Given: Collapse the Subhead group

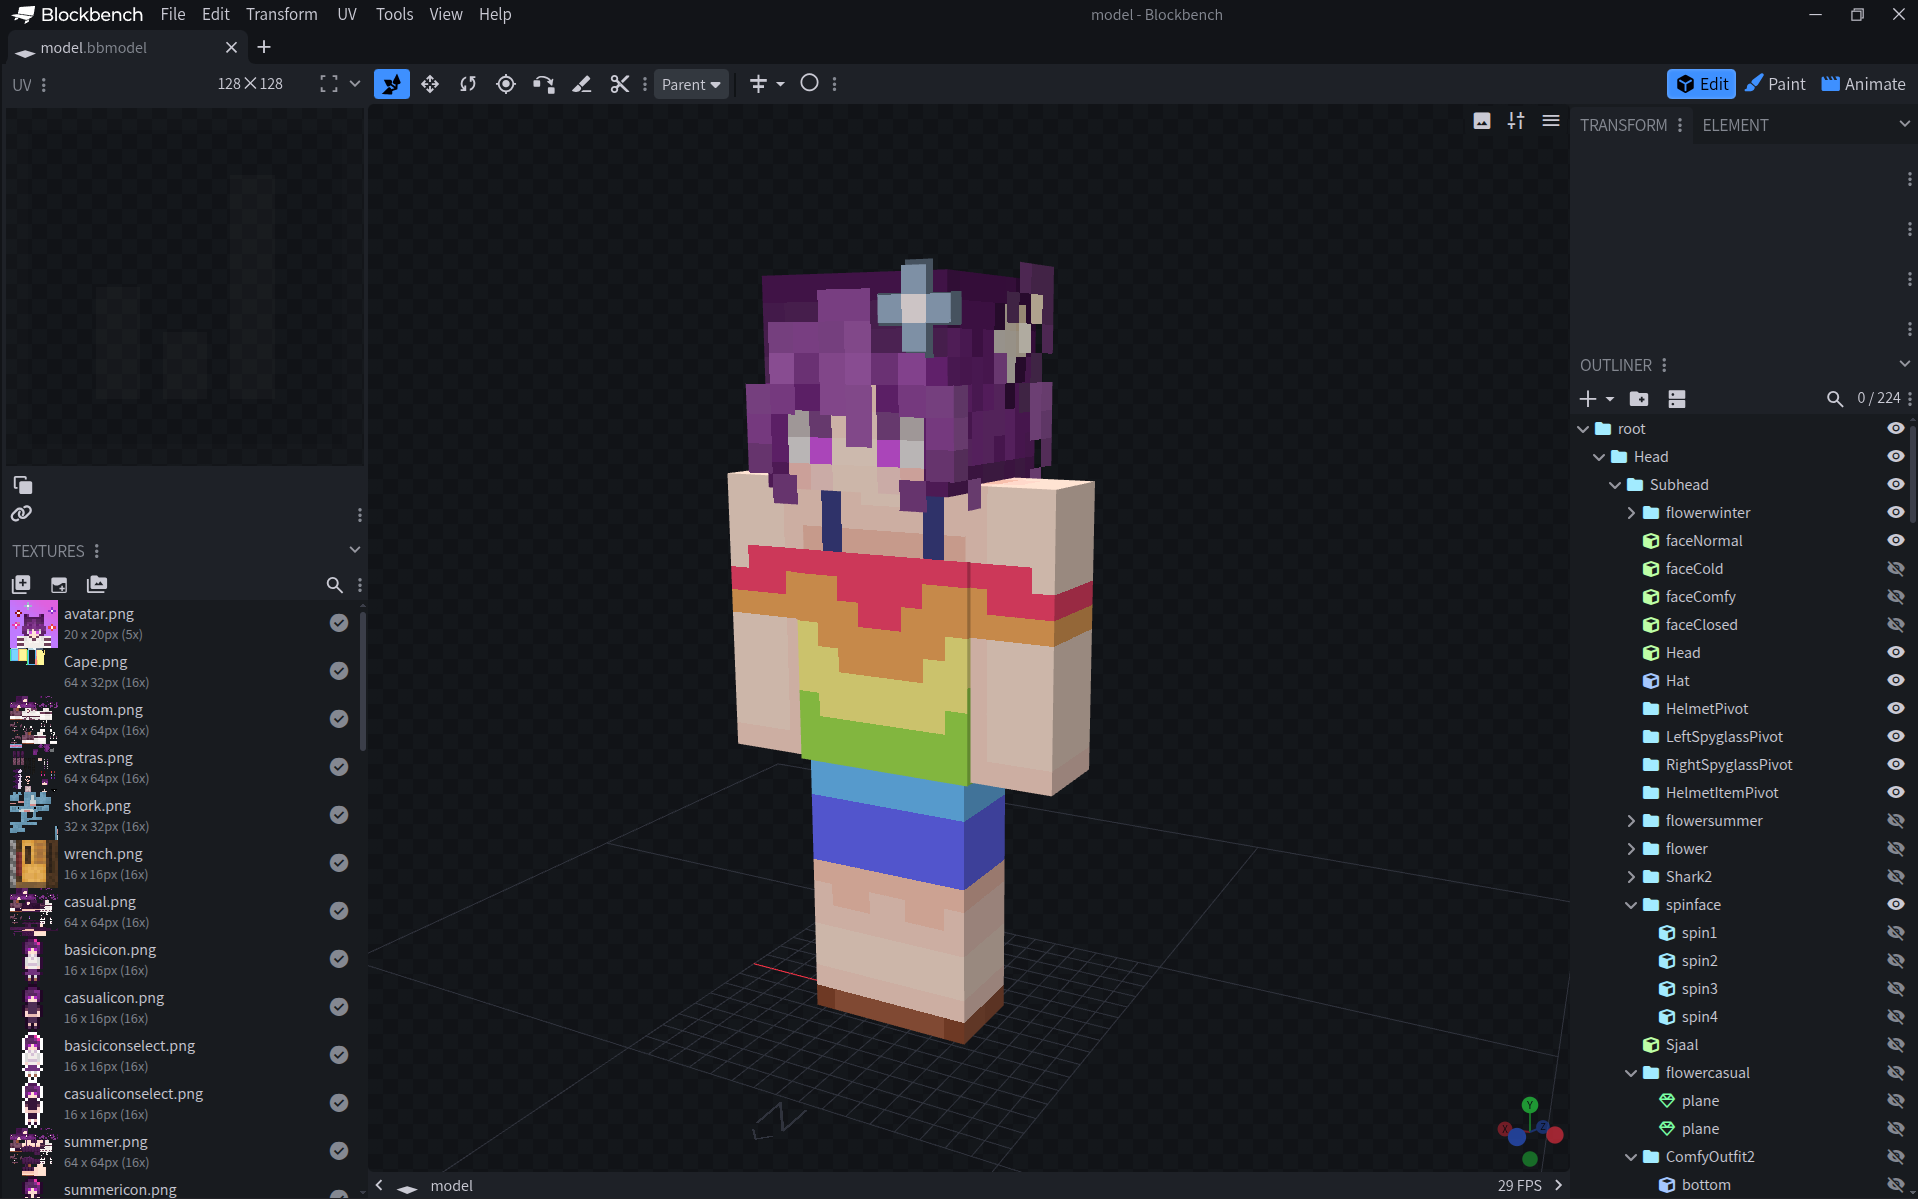Looking at the screenshot, I should tap(1615, 485).
